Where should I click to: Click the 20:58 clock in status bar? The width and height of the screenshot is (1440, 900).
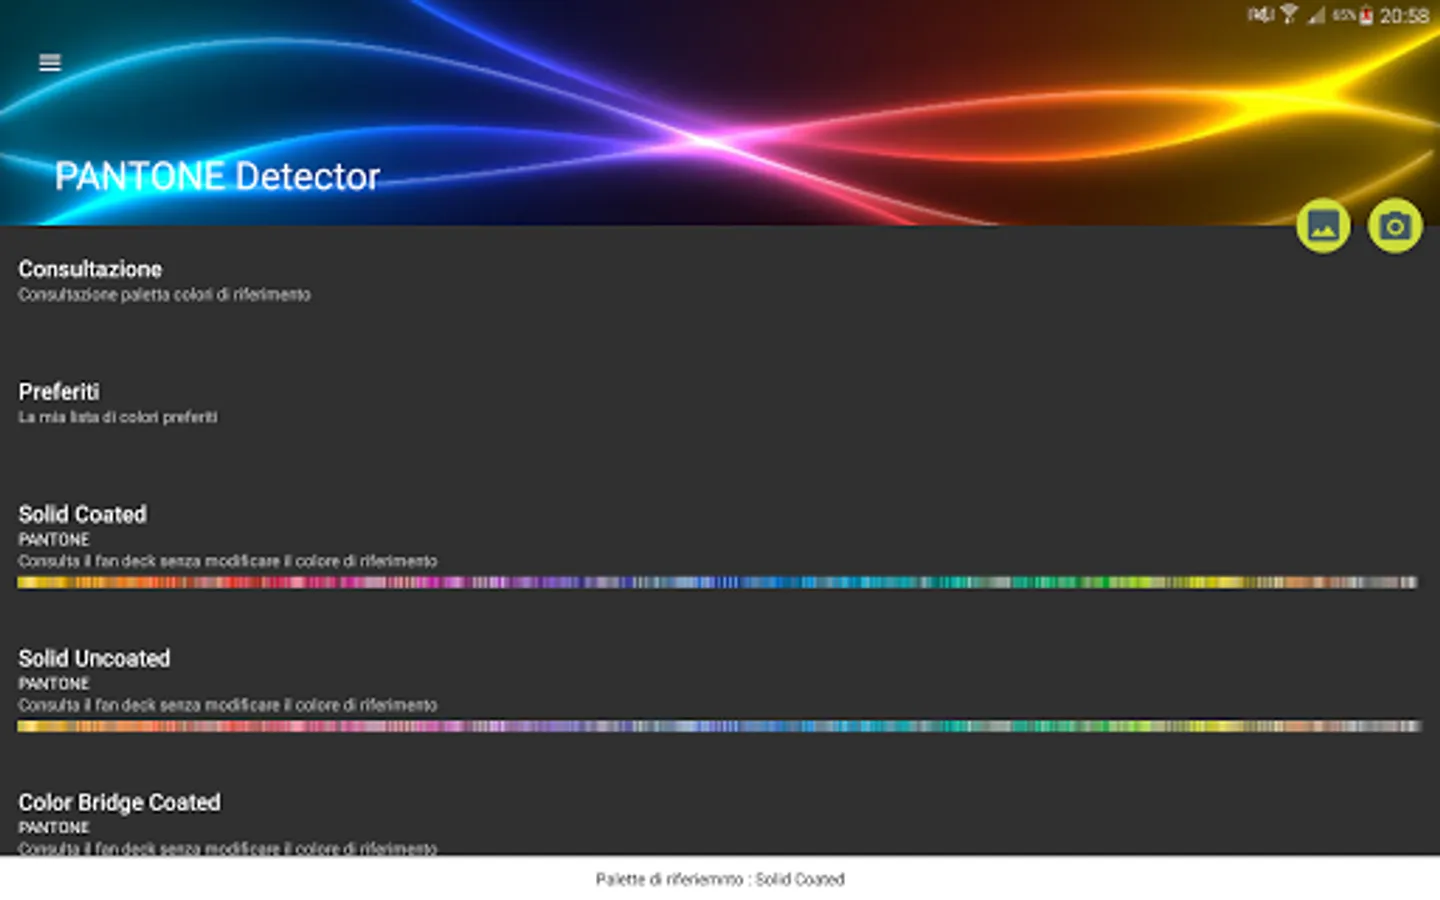coord(1404,16)
